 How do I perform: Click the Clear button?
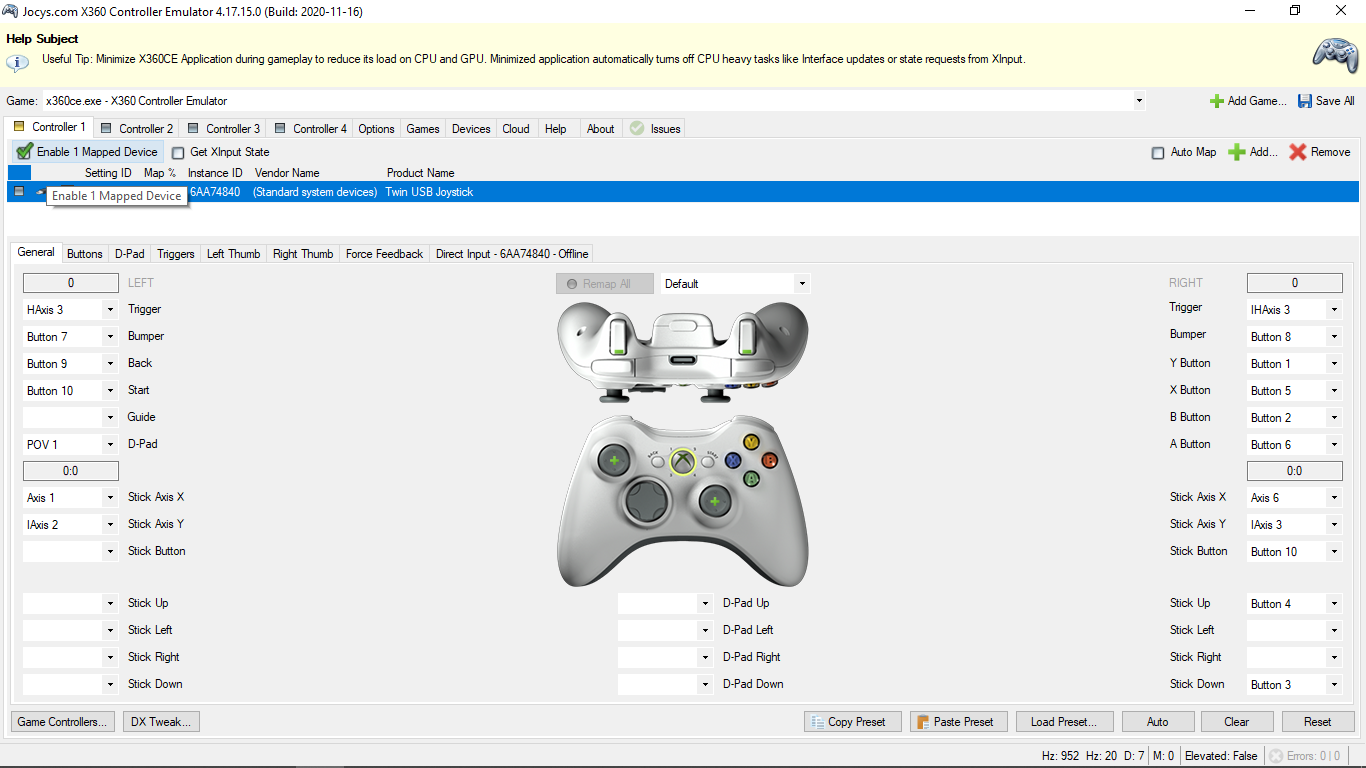pyautogui.click(x=1237, y=722)
